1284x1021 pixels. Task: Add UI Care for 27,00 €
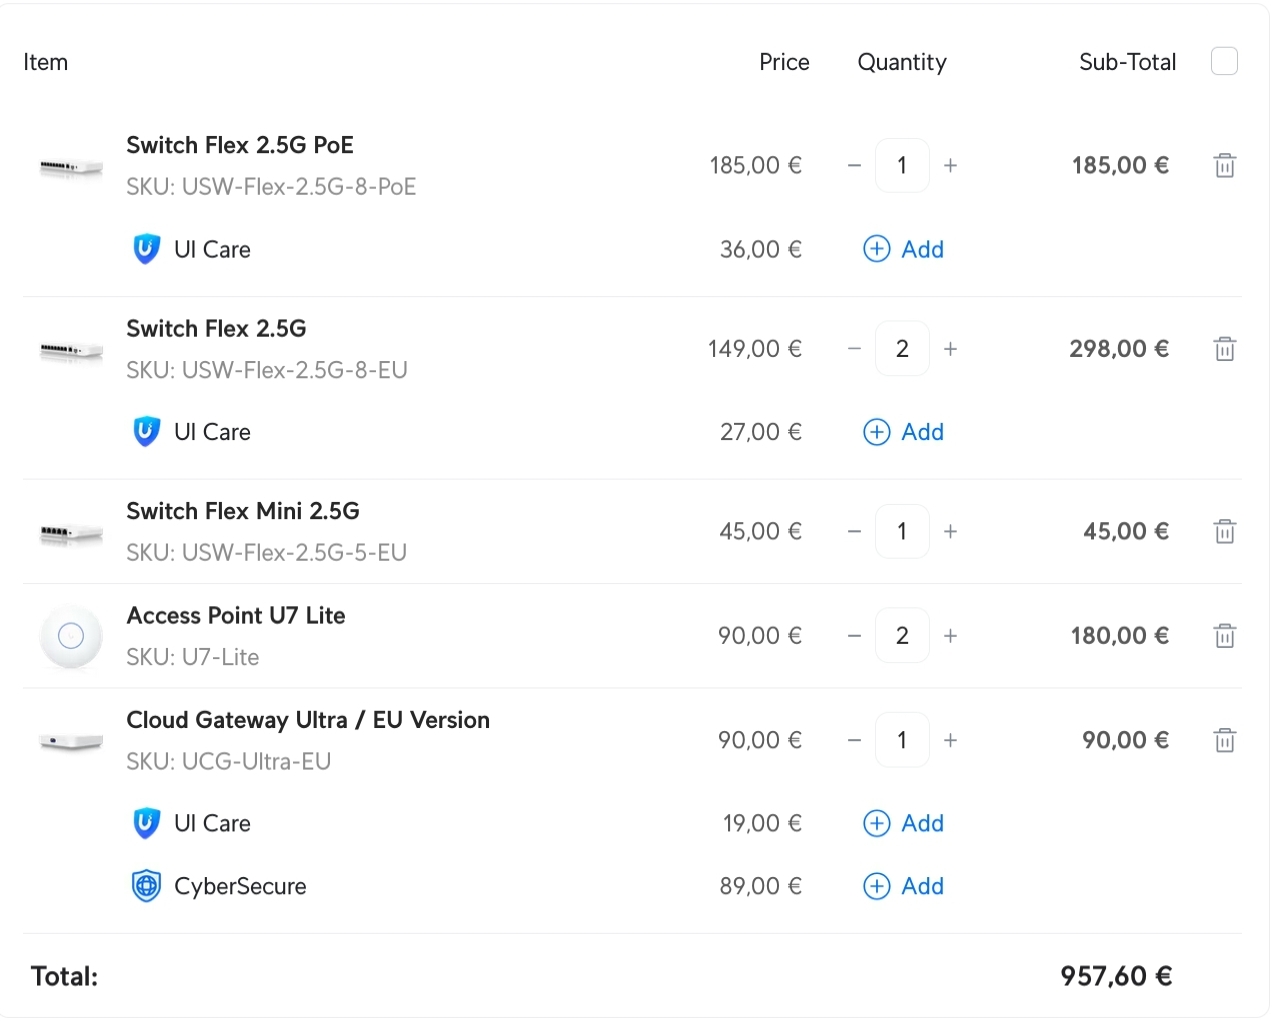click(x=903, y=432)
